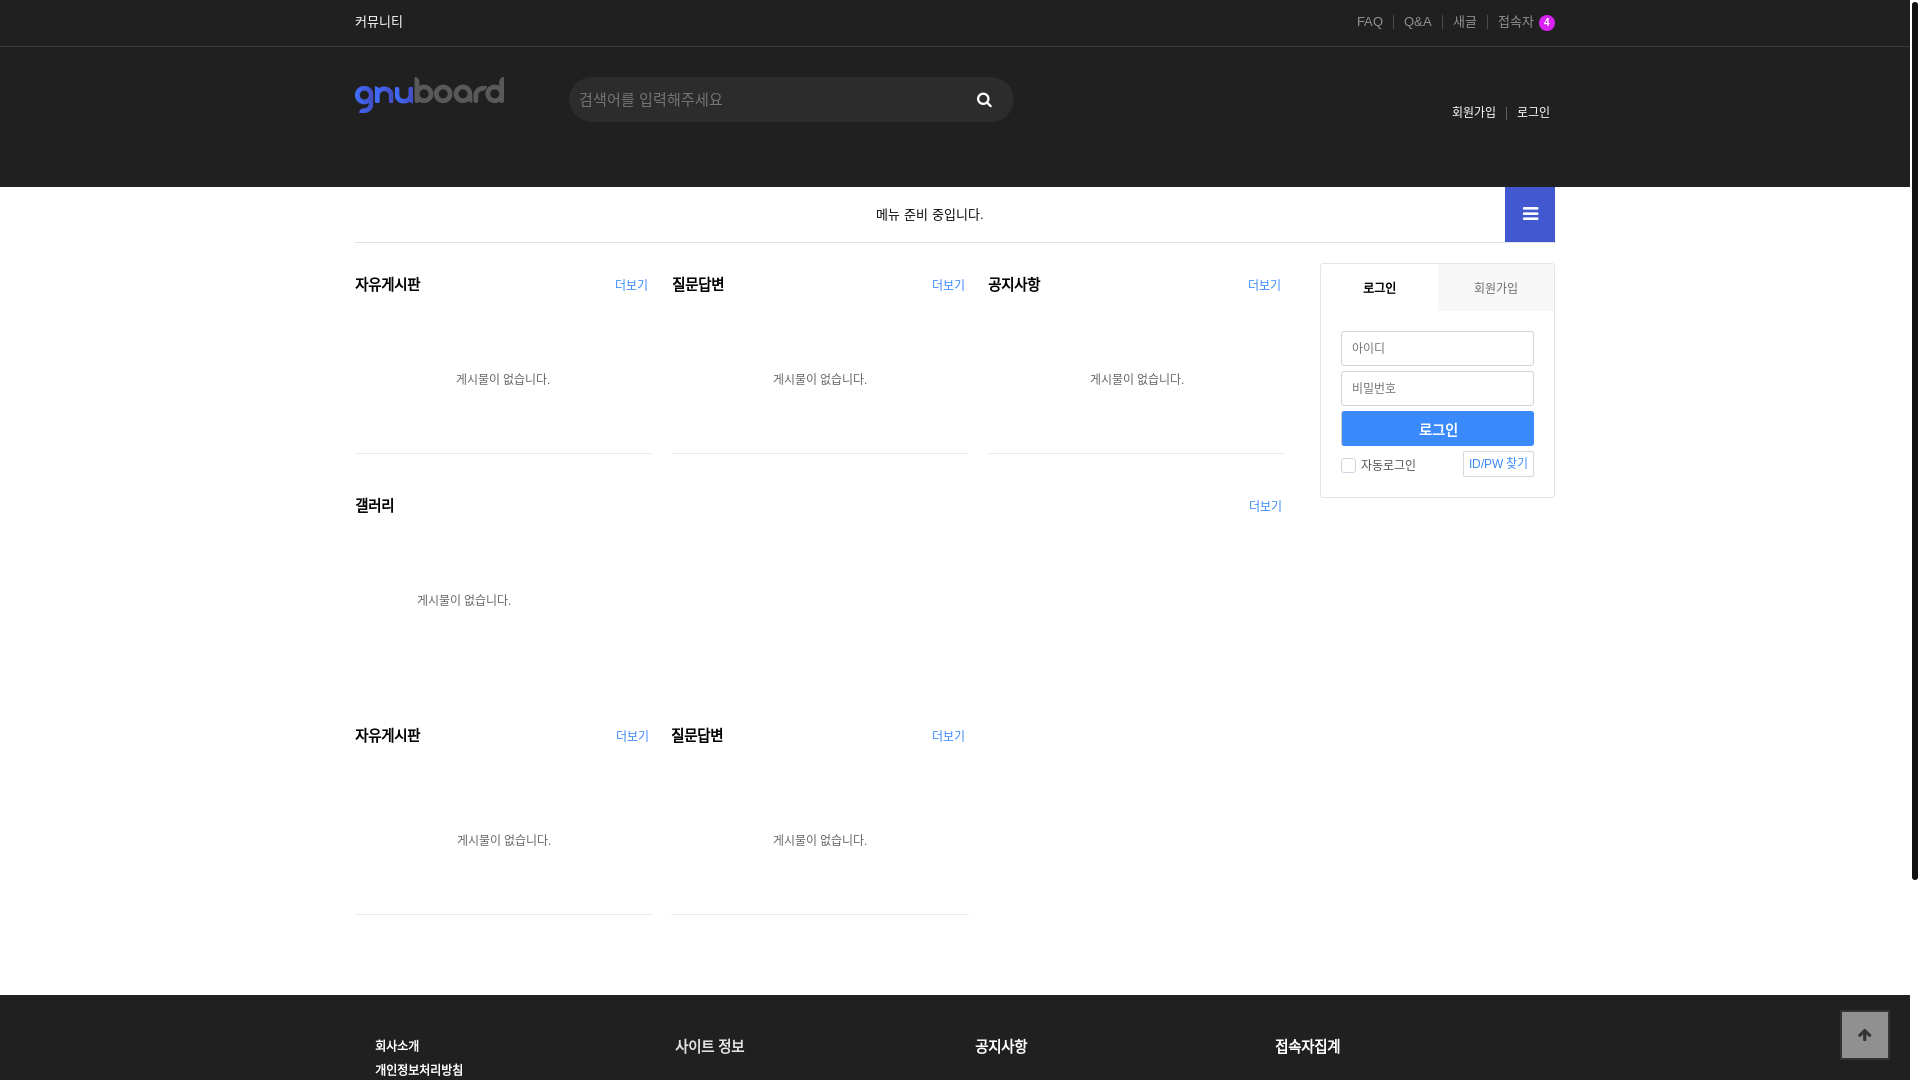Open the 접속자 count badge link

[x=1526, y=22]
